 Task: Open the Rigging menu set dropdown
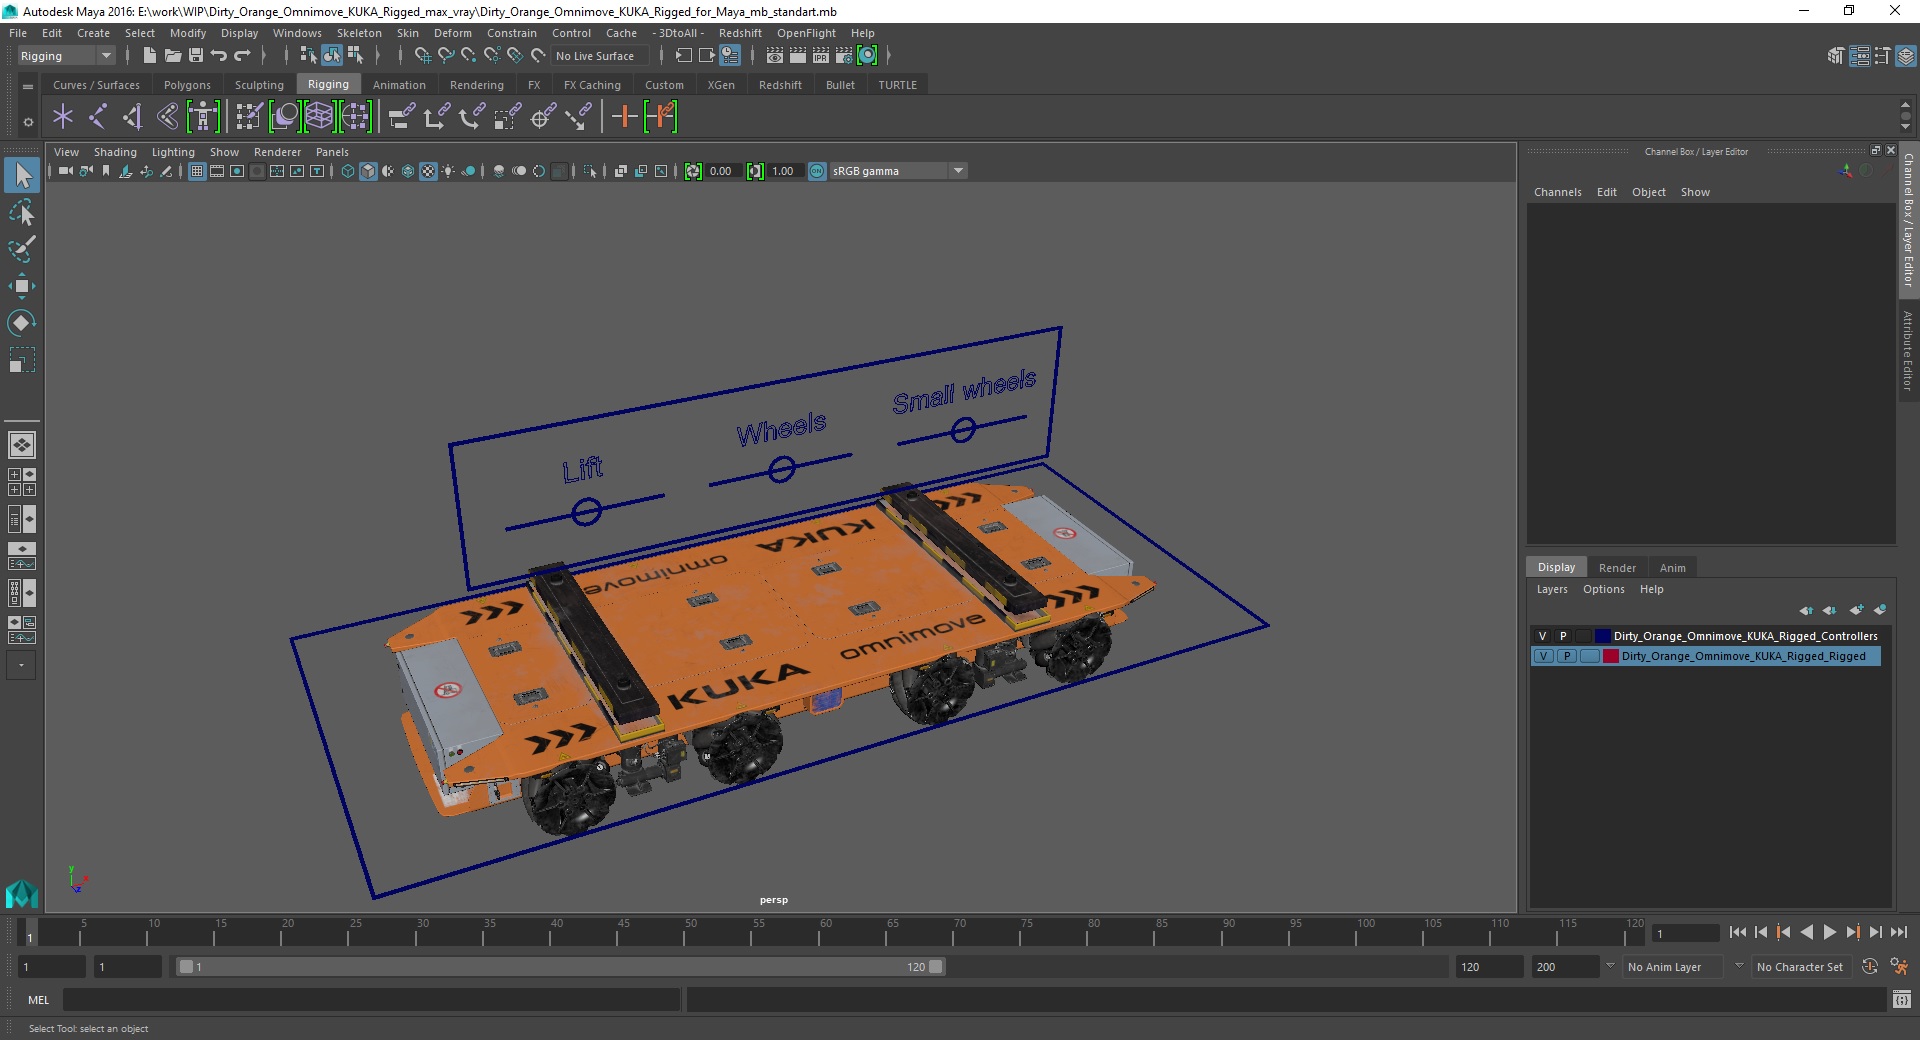click(66, 56)
